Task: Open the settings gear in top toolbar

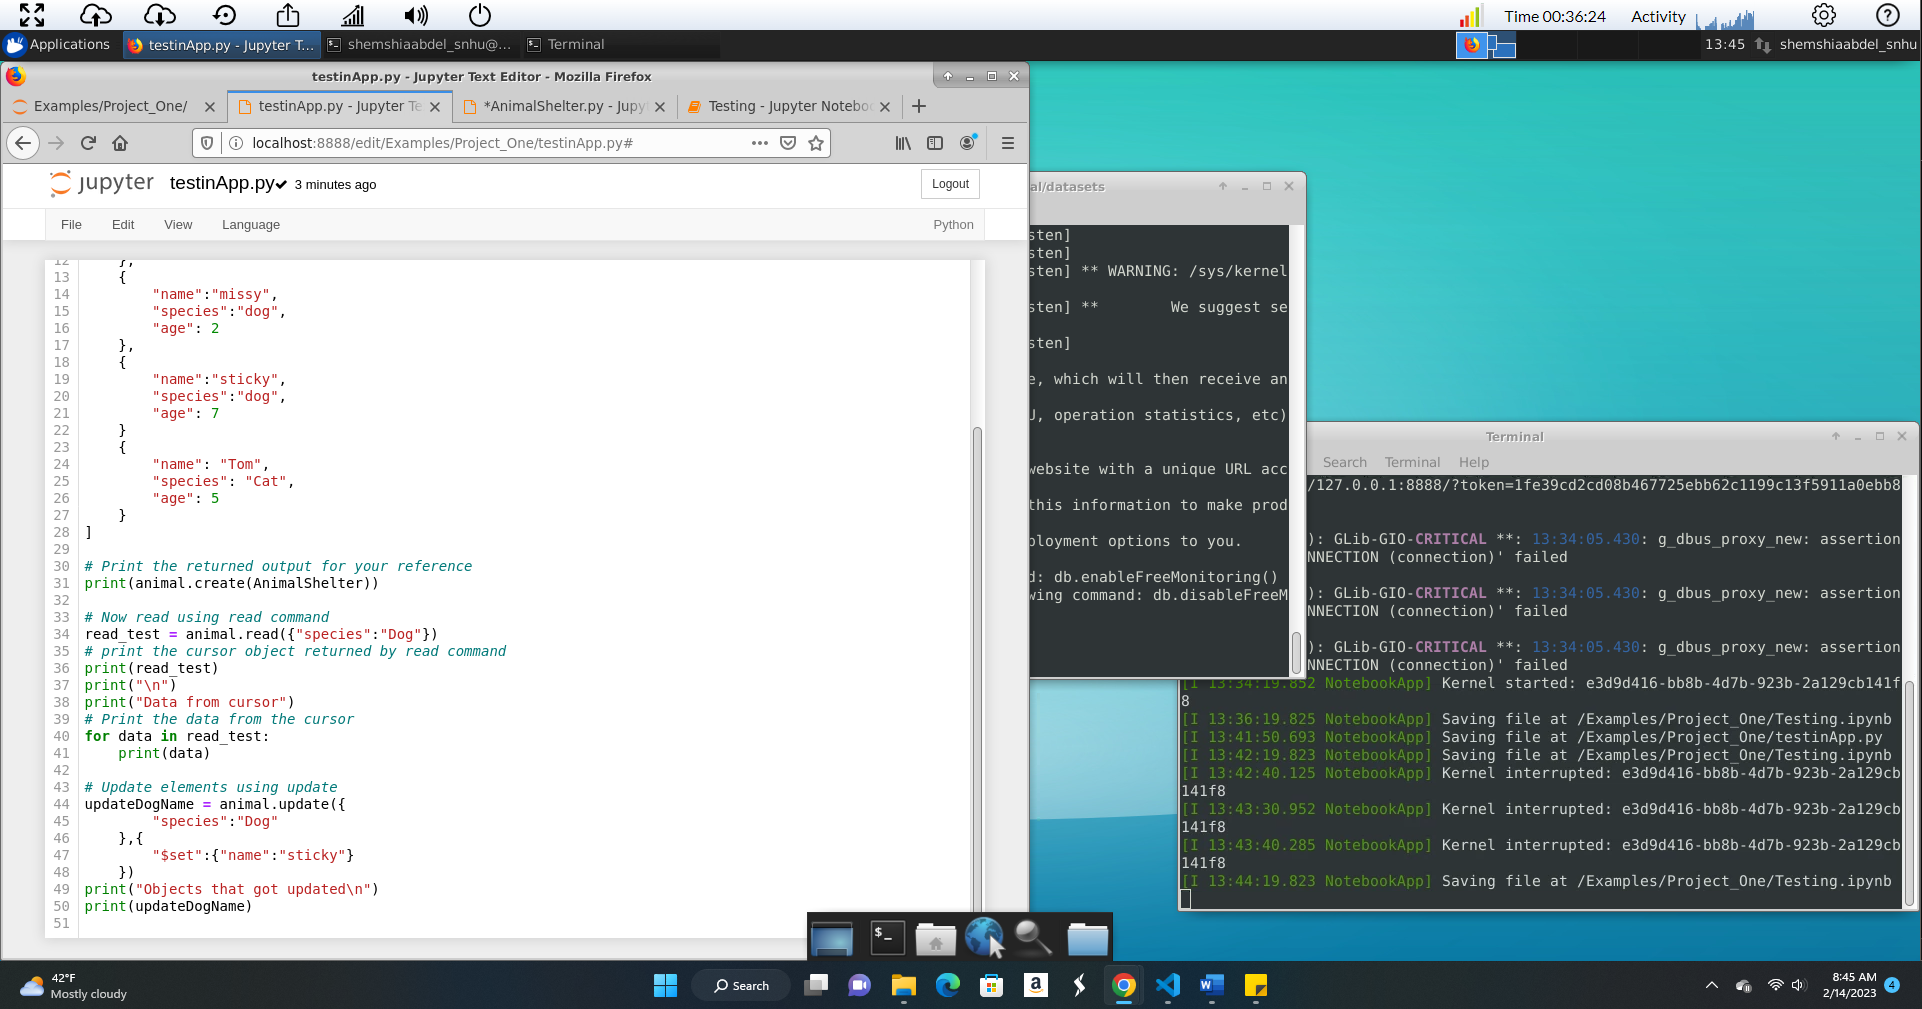Action: point(1824,15)
